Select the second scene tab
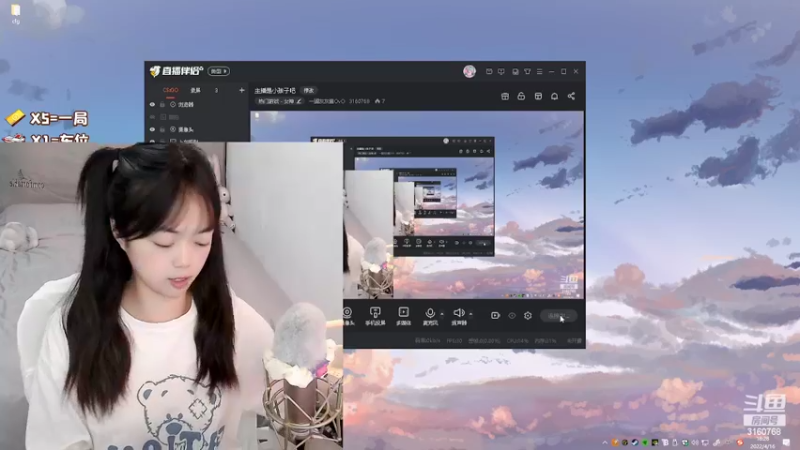This screenshot has height=450, width=800. click(195, 90)
